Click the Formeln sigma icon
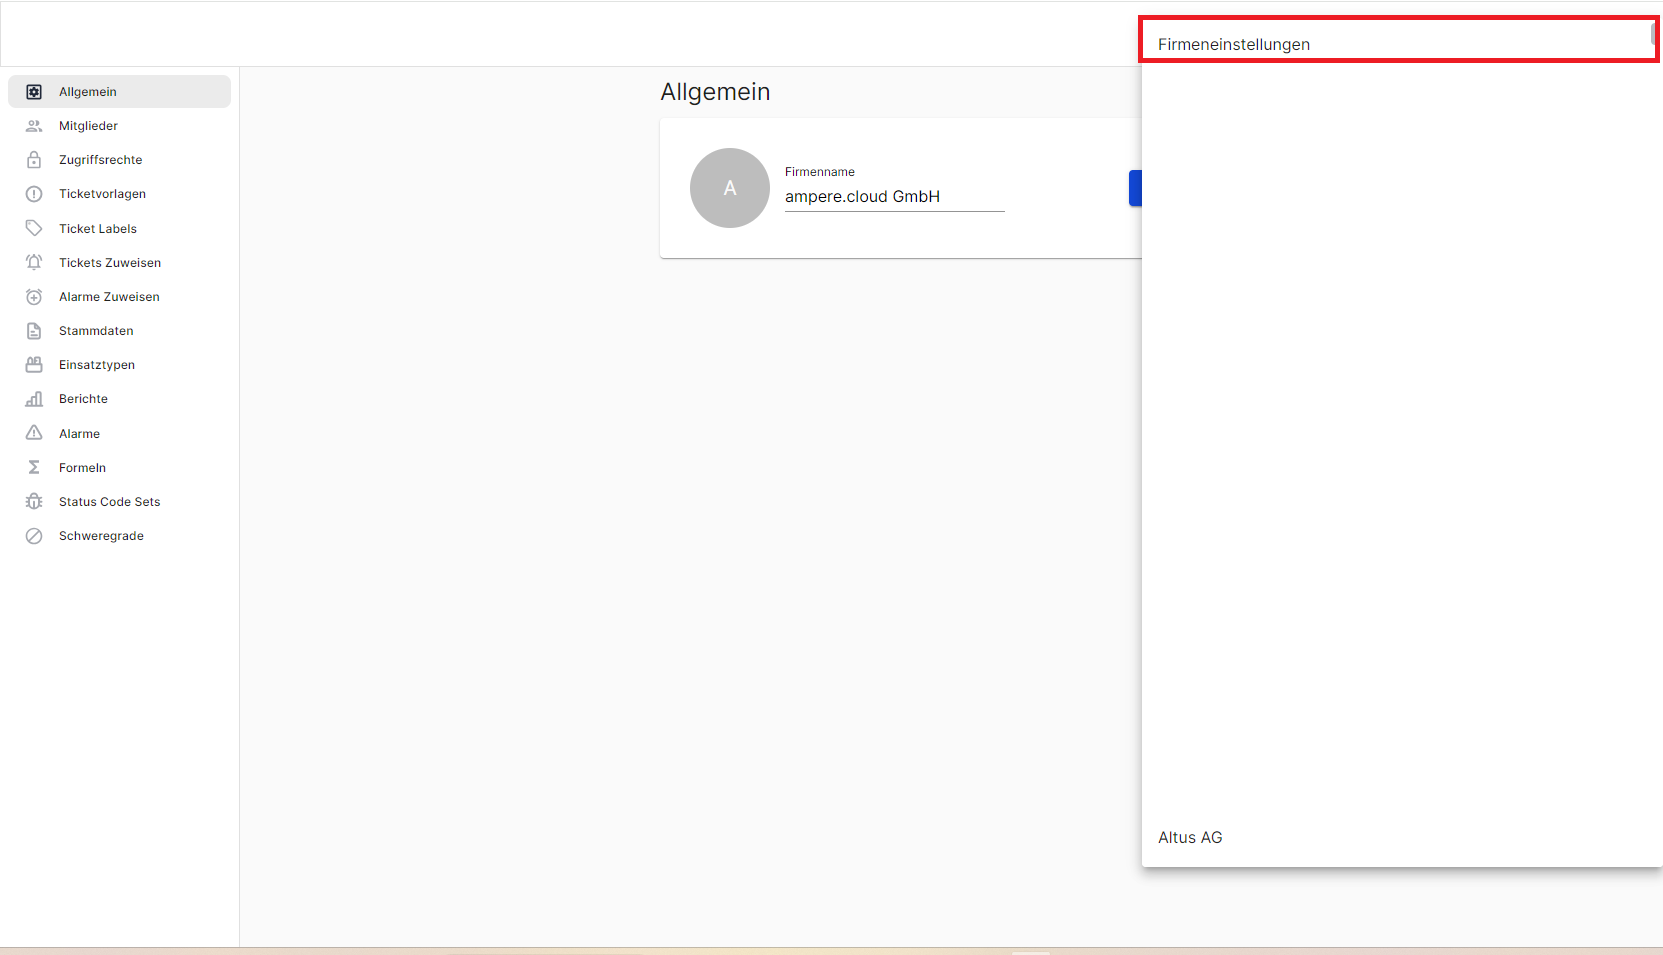Image resolution: width=1663 pixels, height=955 pixels. point(34,468)
